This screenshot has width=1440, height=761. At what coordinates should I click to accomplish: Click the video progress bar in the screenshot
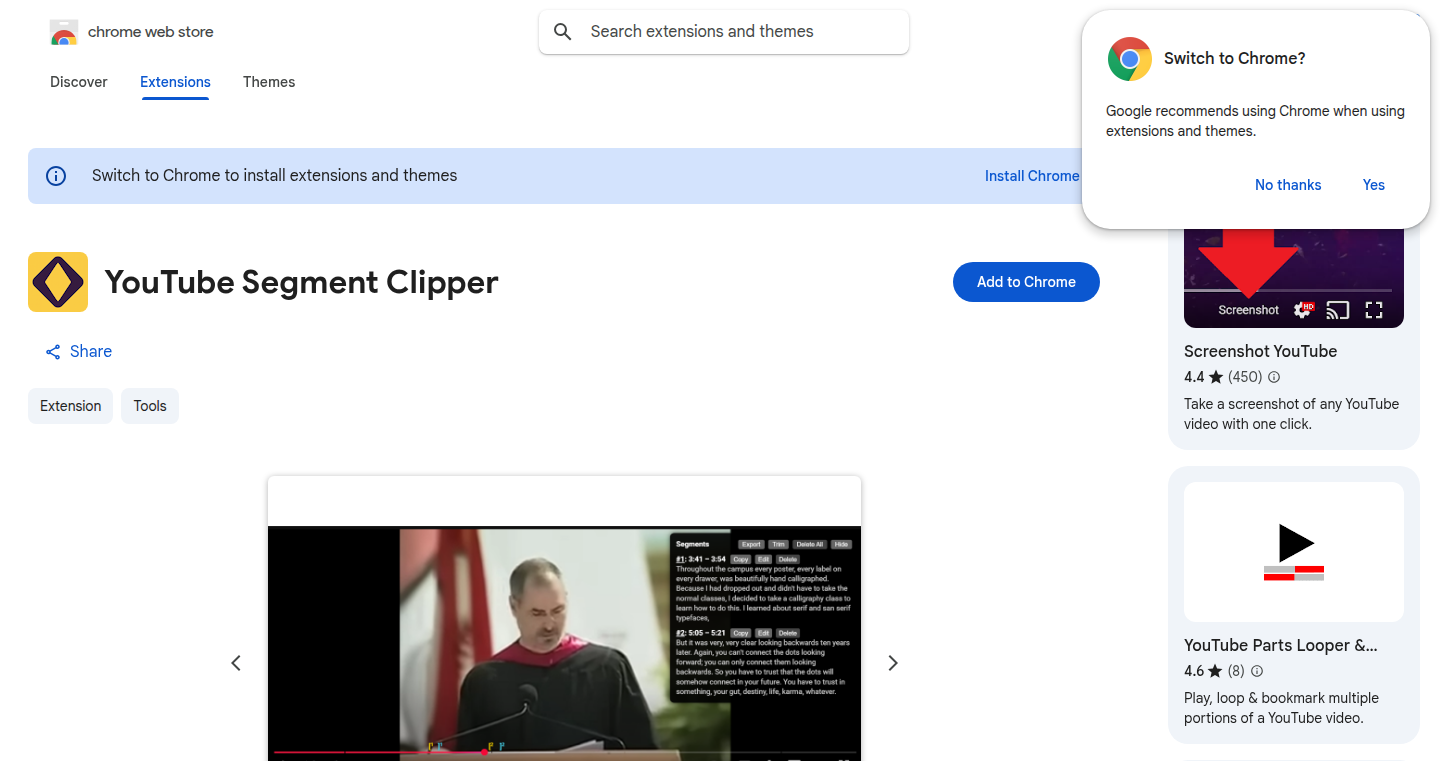coord(564,752)
